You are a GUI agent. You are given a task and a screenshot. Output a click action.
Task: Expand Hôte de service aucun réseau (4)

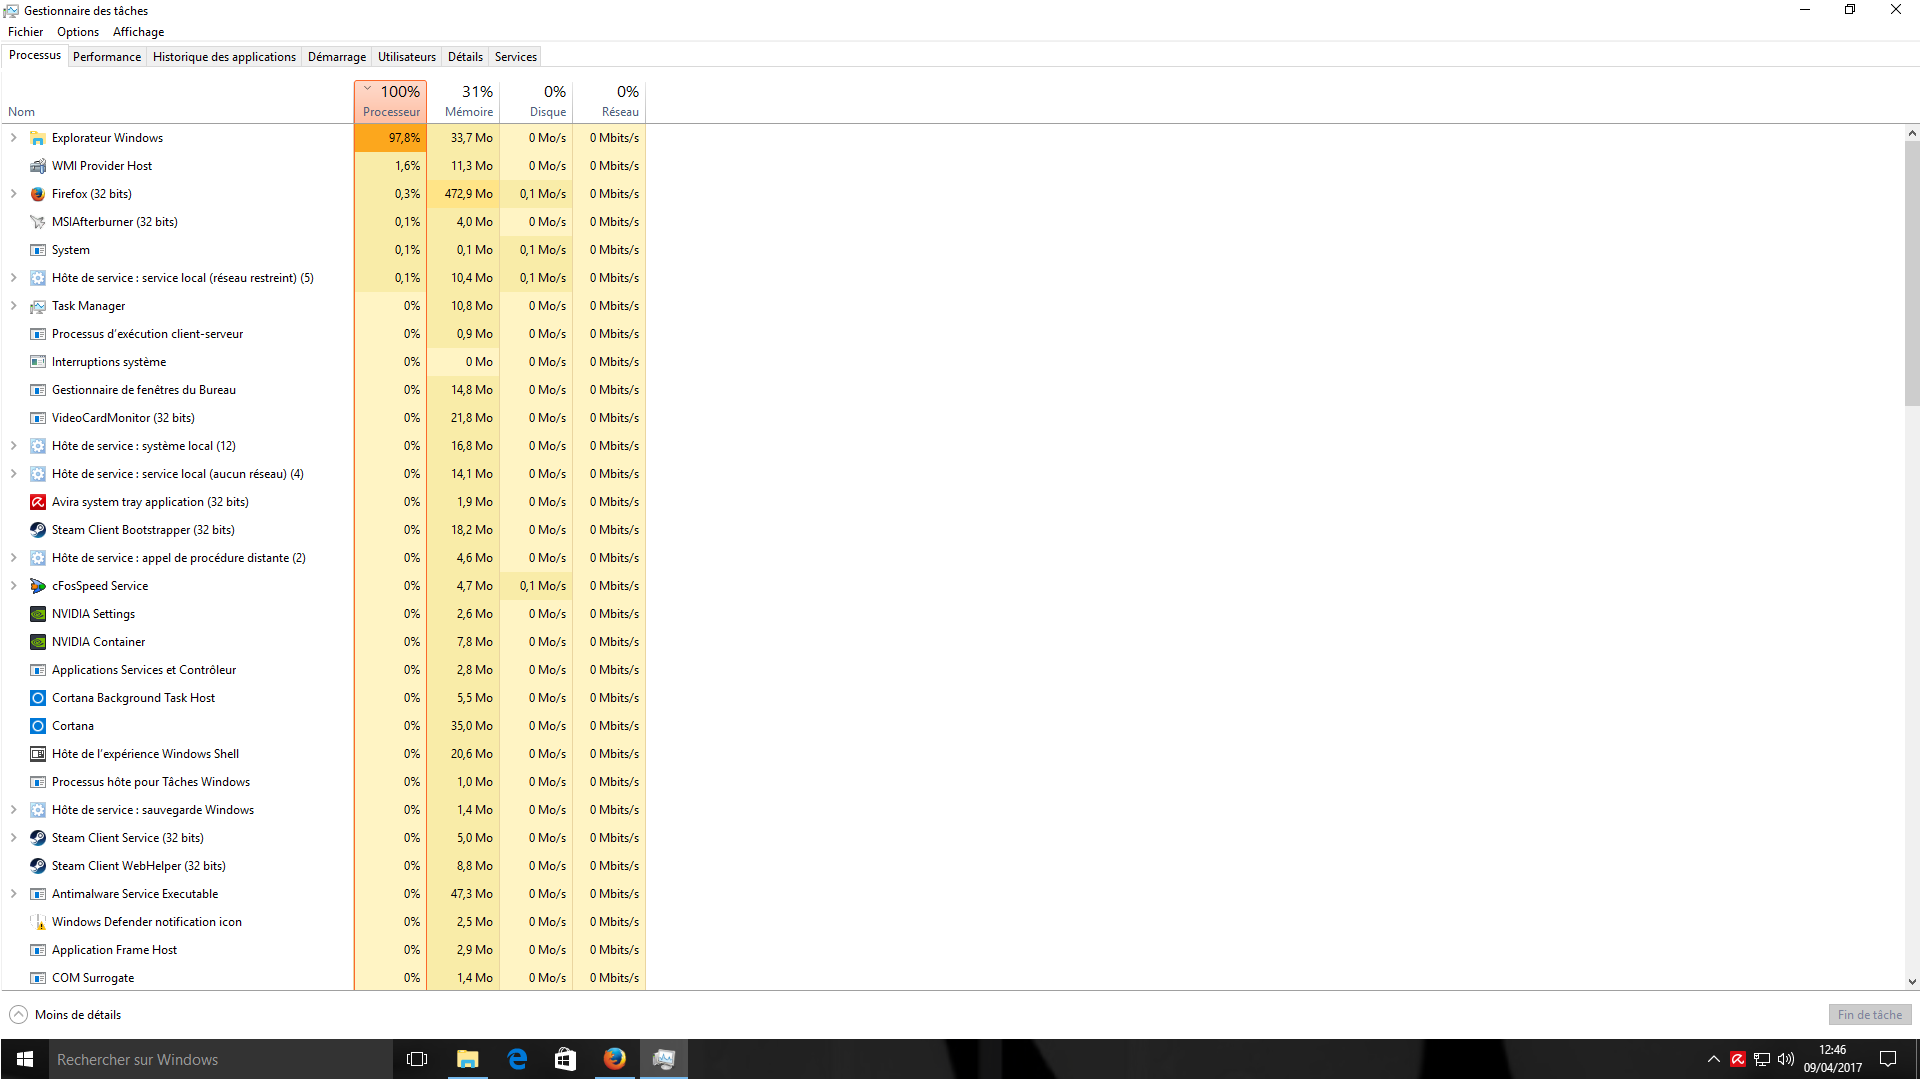coord(13,474)
